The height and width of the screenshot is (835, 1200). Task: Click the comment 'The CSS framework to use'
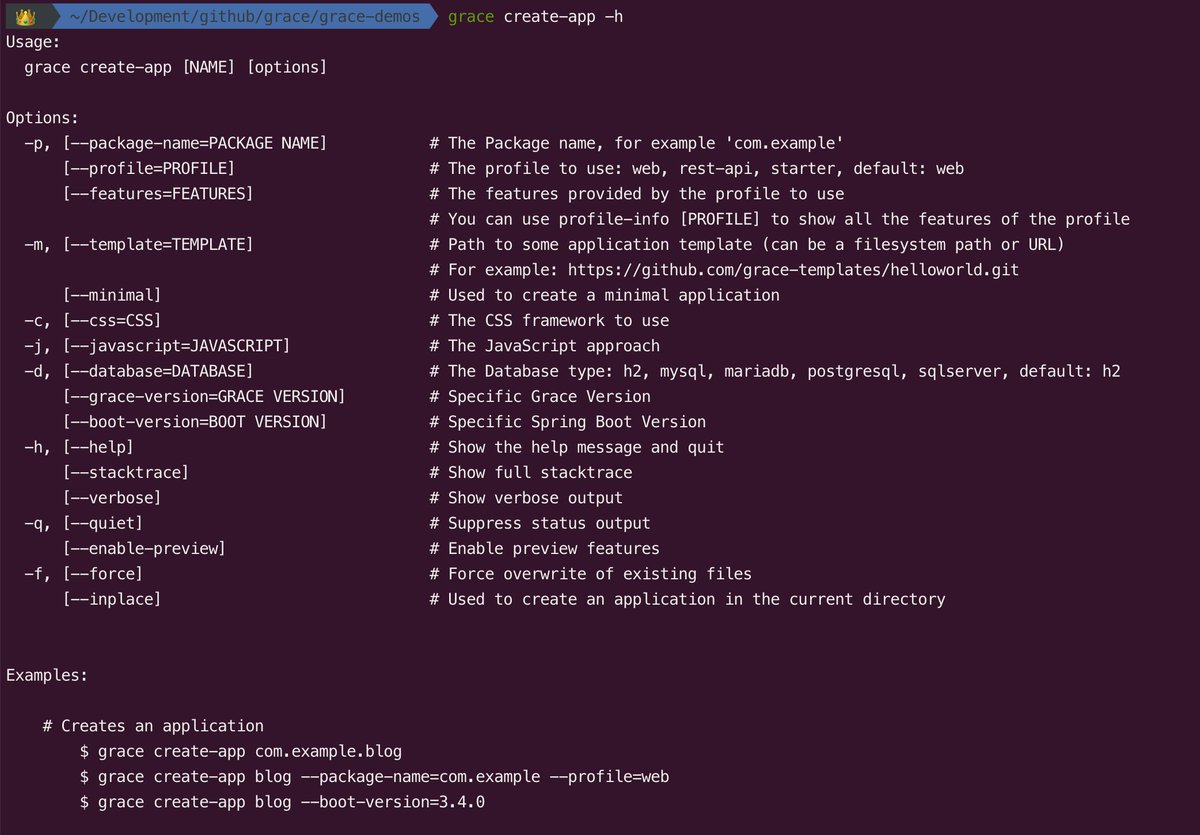[x=549, y=320]
